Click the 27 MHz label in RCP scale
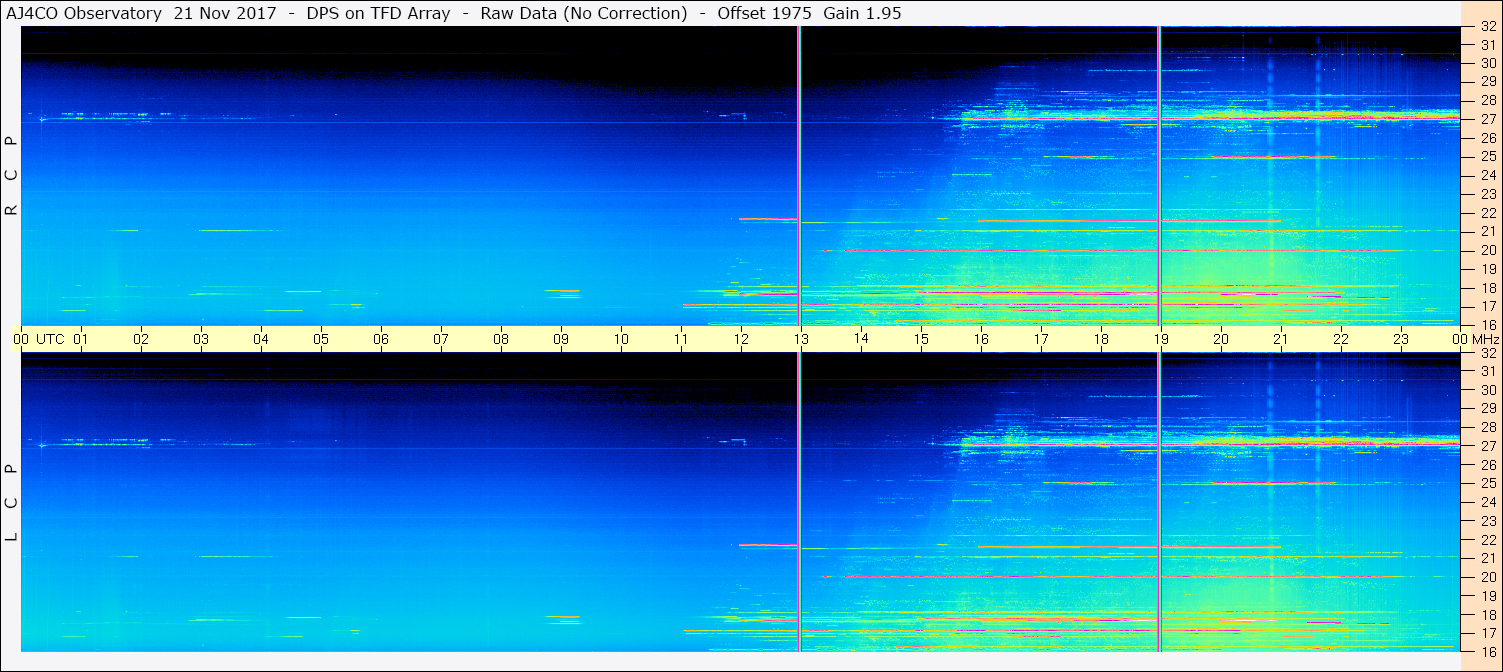 1488,119
